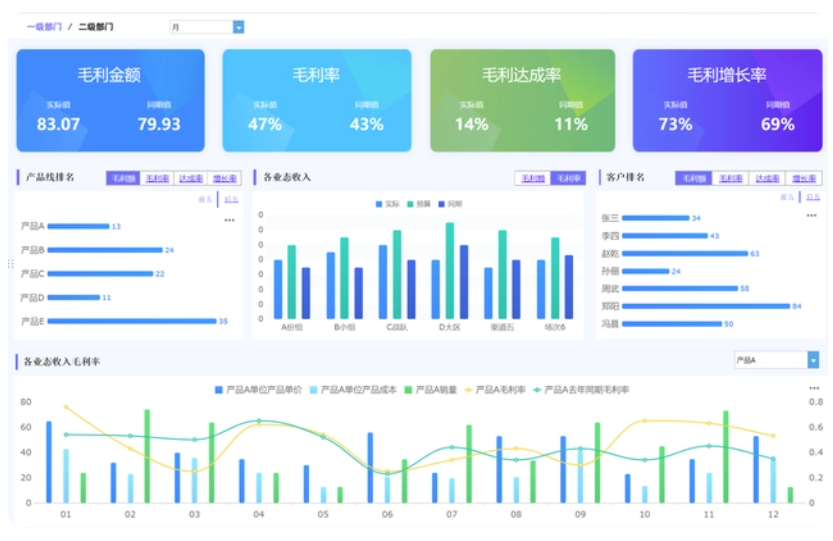Click customer bar with value 84
Screen dimensions: 833x541
706,306
